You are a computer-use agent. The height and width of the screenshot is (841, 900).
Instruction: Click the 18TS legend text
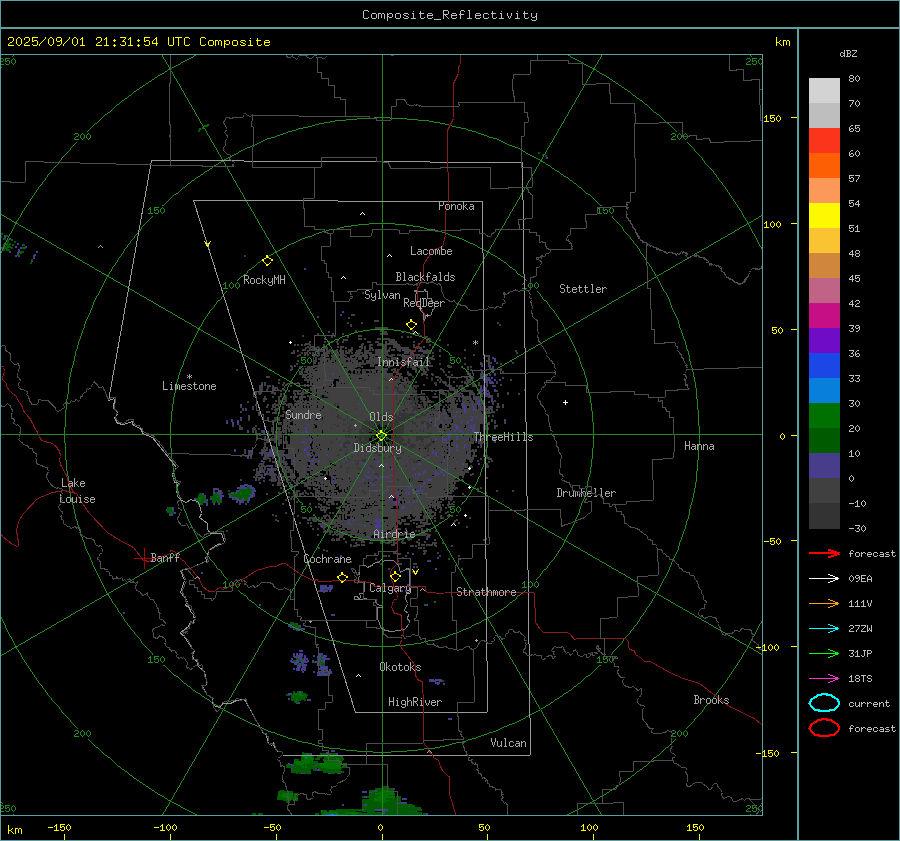click(860, 679)
